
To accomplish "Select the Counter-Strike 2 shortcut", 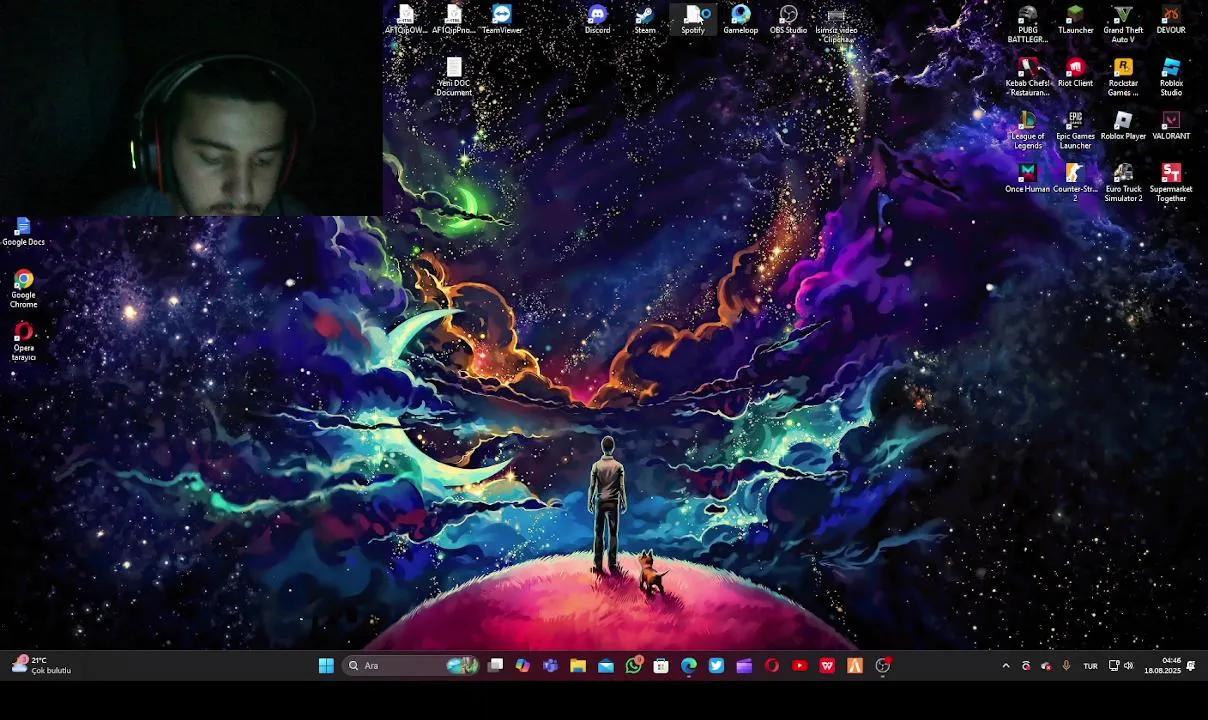I will 1075,183.
